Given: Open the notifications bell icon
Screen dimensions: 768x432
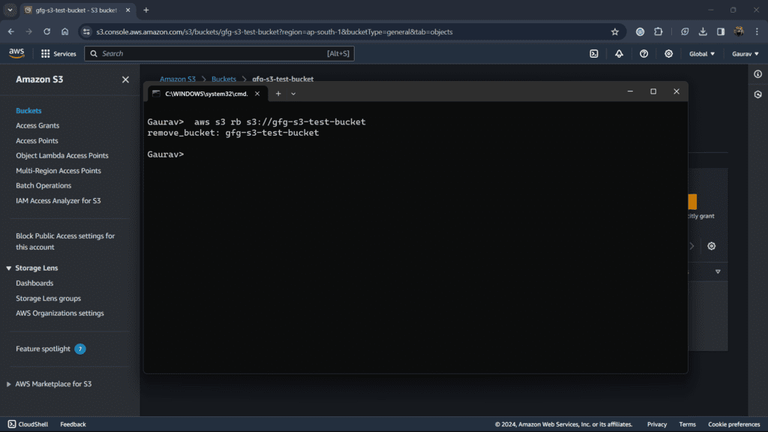Looking at the screenshot, I should 619,54.
